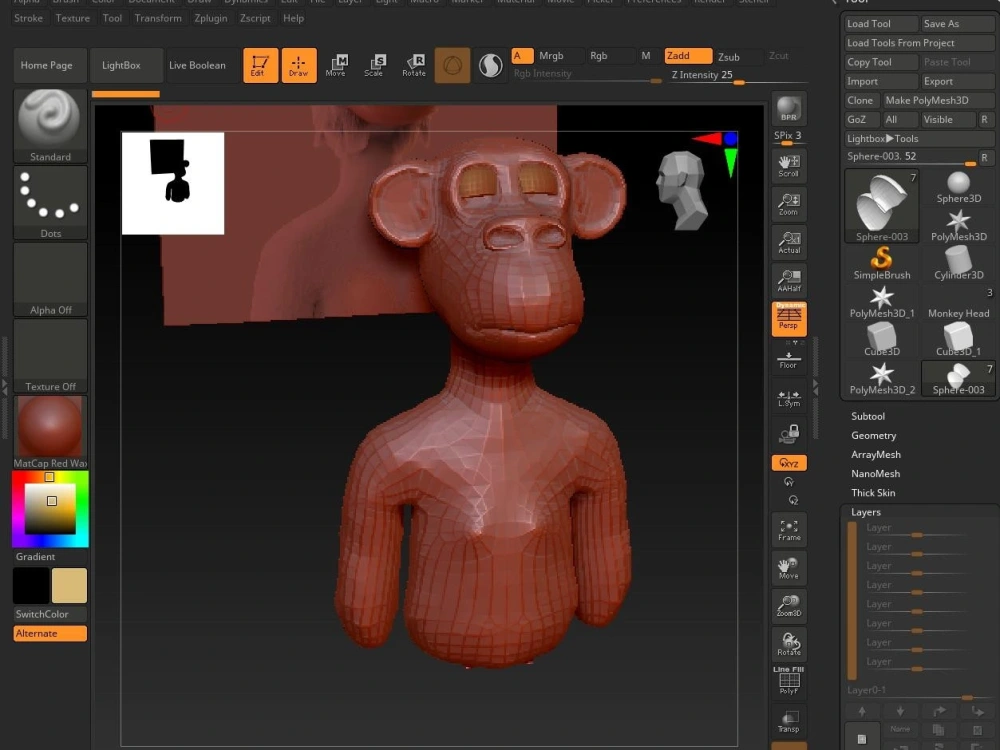1000x750 pixels.
Task: Activate the Draw mode button
Action: tap(298, 65)
